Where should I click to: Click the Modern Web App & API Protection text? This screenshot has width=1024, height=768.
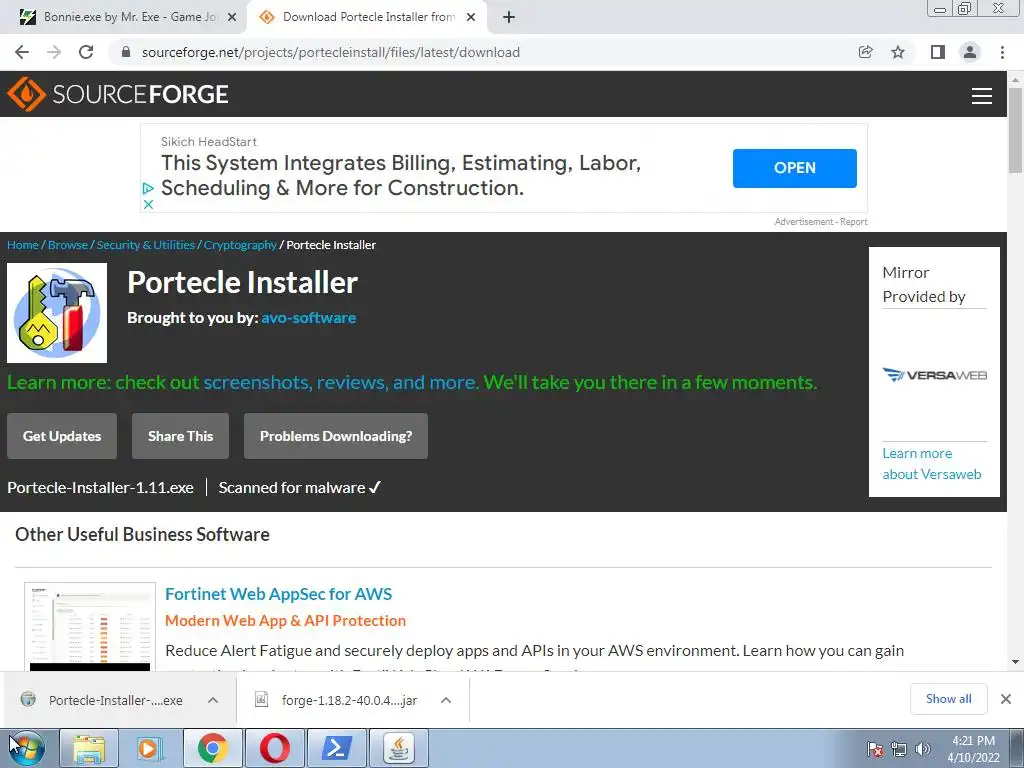tap(285, 620)
